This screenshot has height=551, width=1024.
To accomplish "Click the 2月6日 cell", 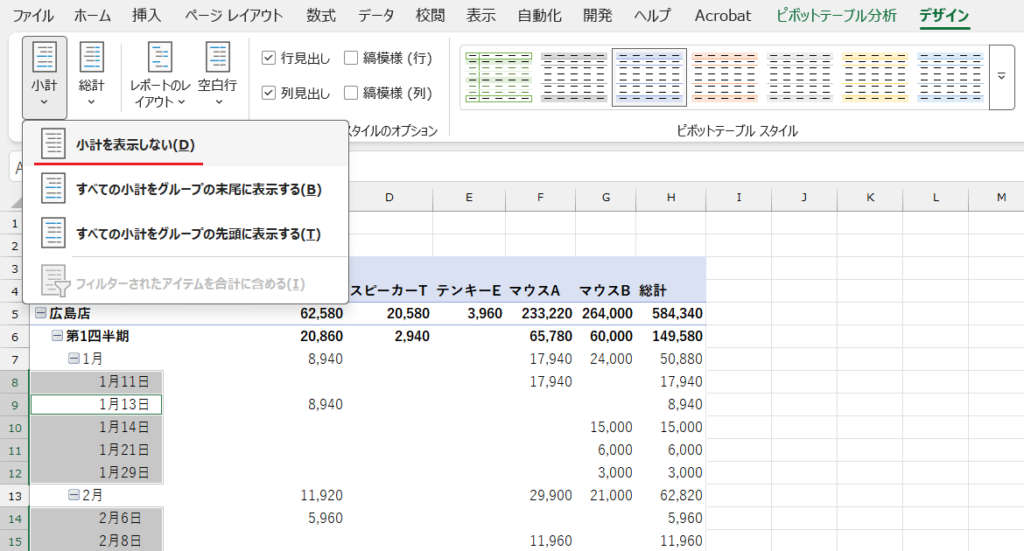I will (x=97, y=518).
